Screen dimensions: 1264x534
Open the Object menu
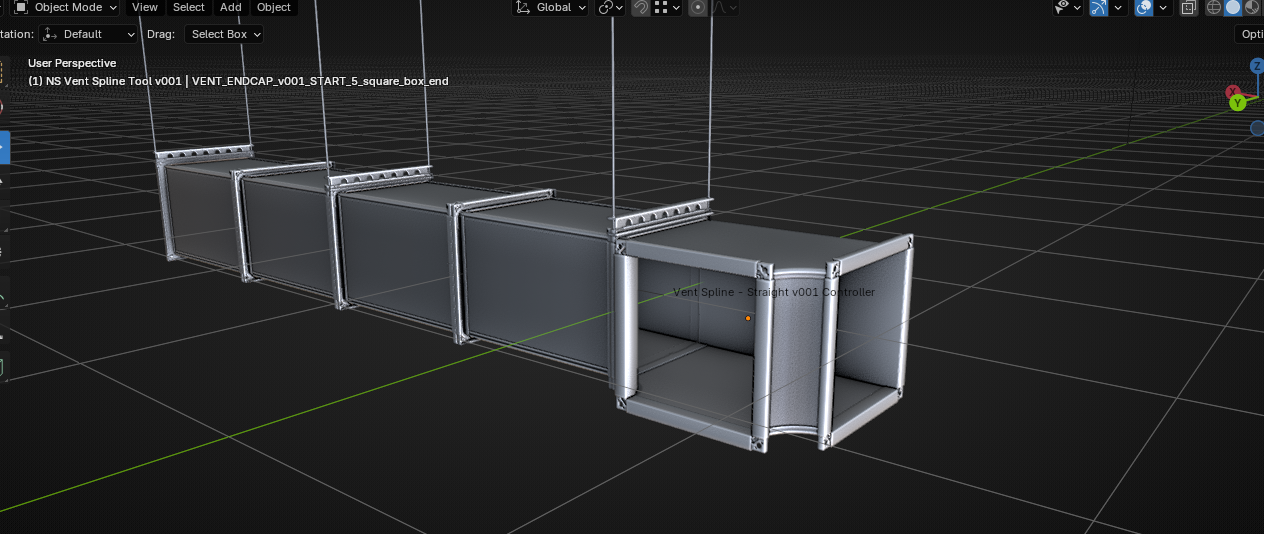point(274,7)
